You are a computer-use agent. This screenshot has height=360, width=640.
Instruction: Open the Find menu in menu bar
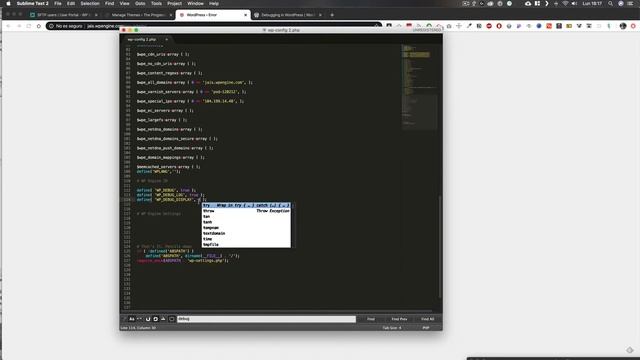point(109,3)
